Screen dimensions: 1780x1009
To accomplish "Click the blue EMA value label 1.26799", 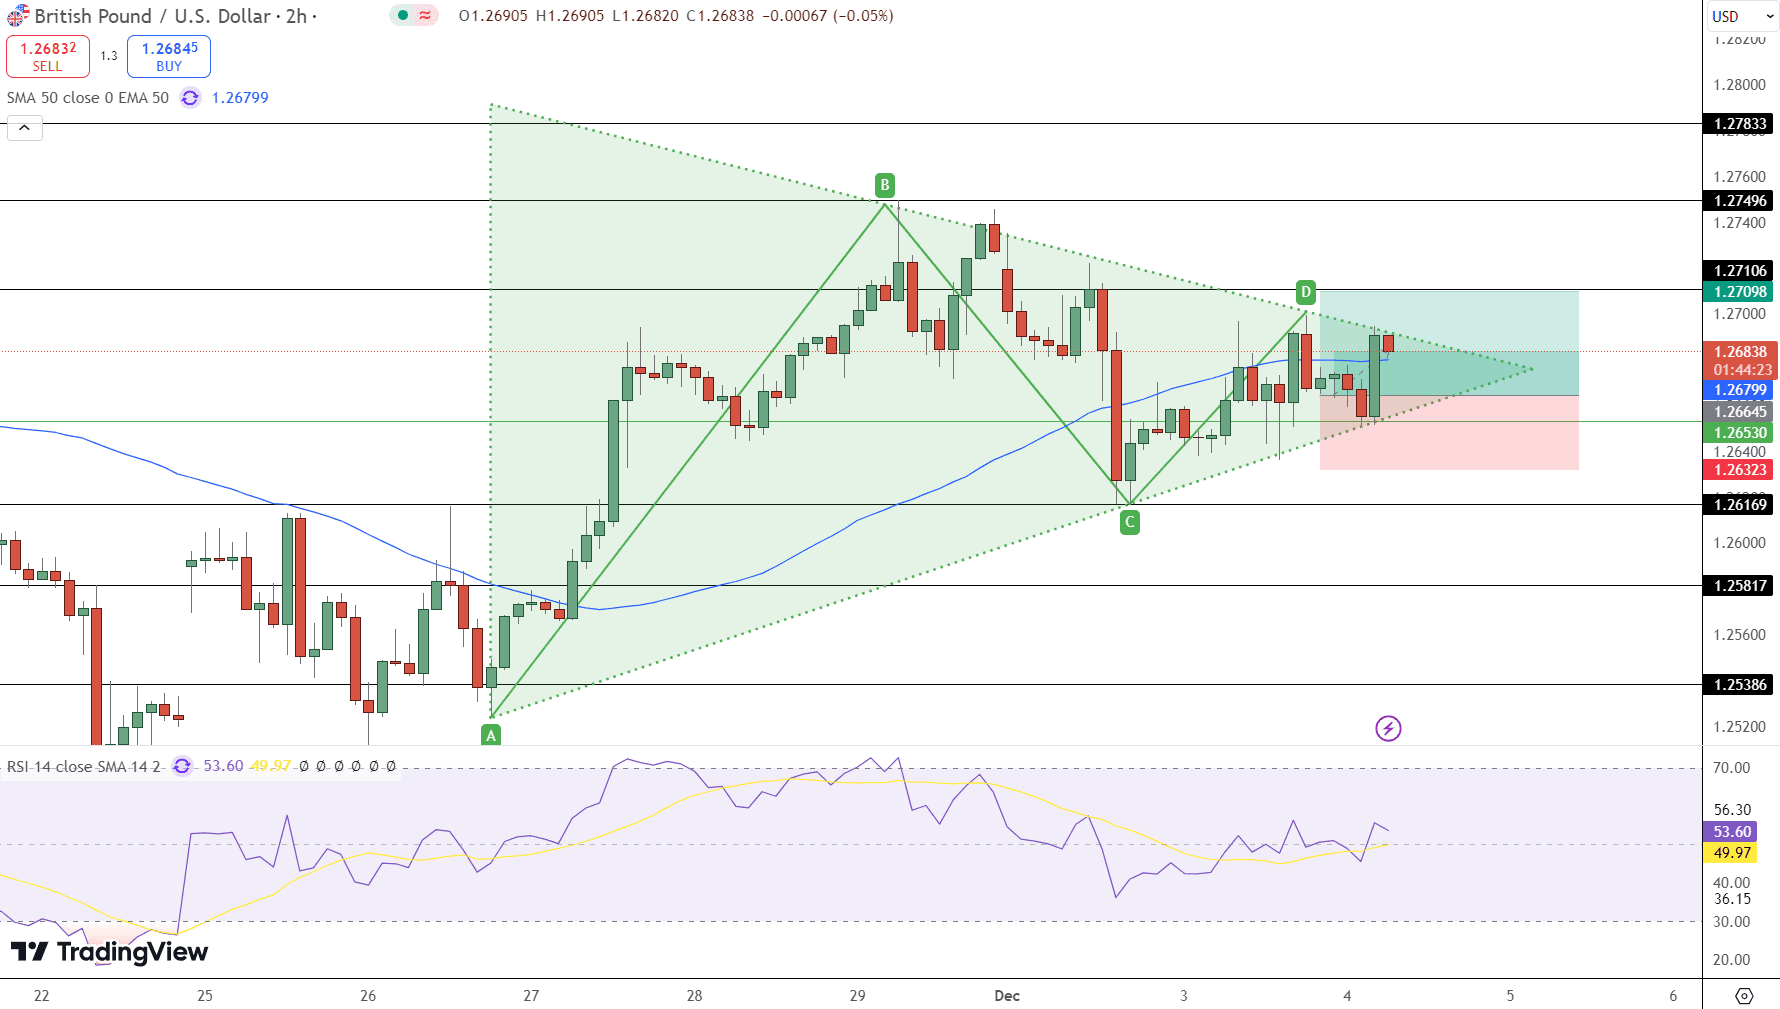I will coord(1740,390).
